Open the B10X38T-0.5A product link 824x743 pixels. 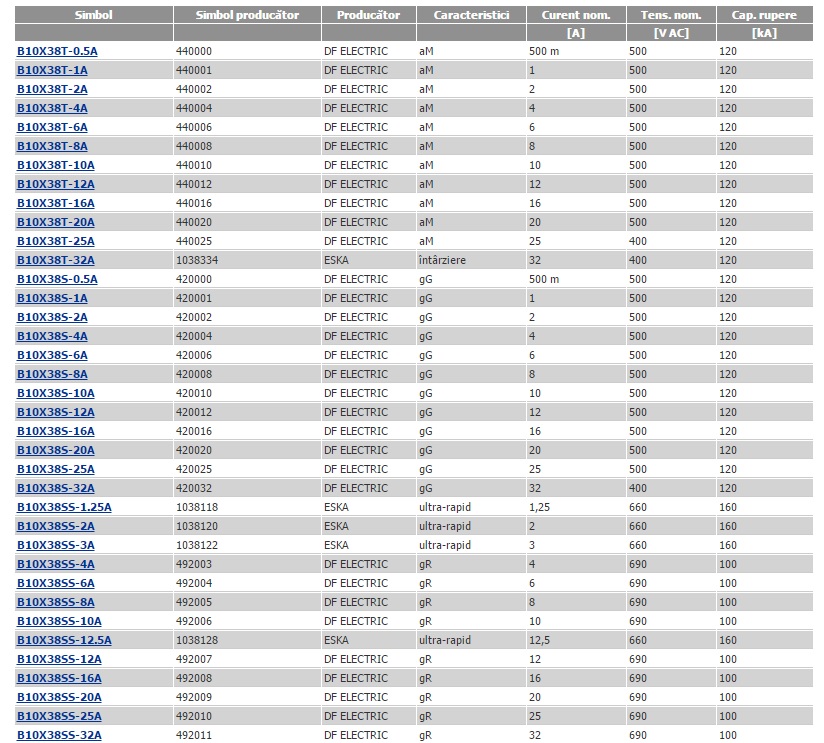57,51
